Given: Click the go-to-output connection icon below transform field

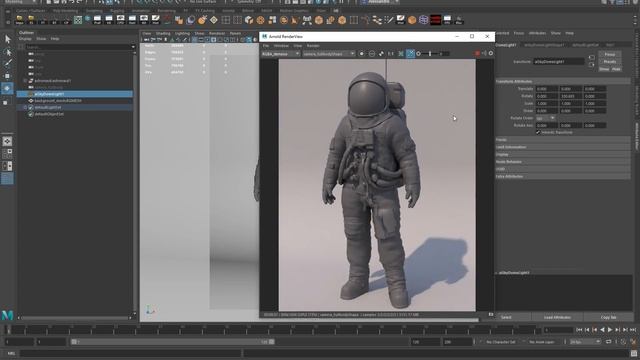Looking at the screenshot, I should coord(591,65).
